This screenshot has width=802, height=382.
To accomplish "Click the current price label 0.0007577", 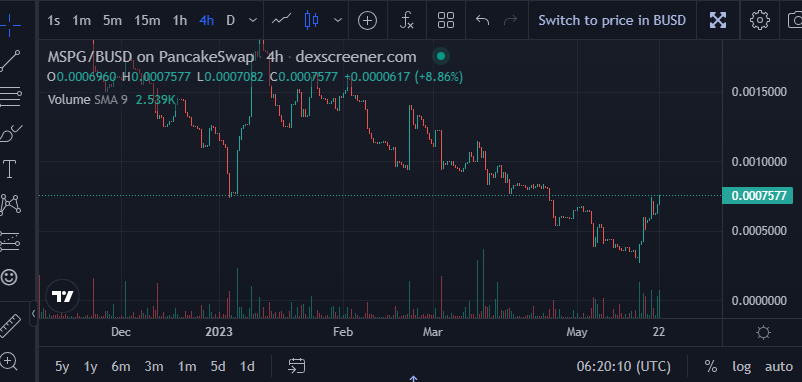I will click(x=757, y=196).
